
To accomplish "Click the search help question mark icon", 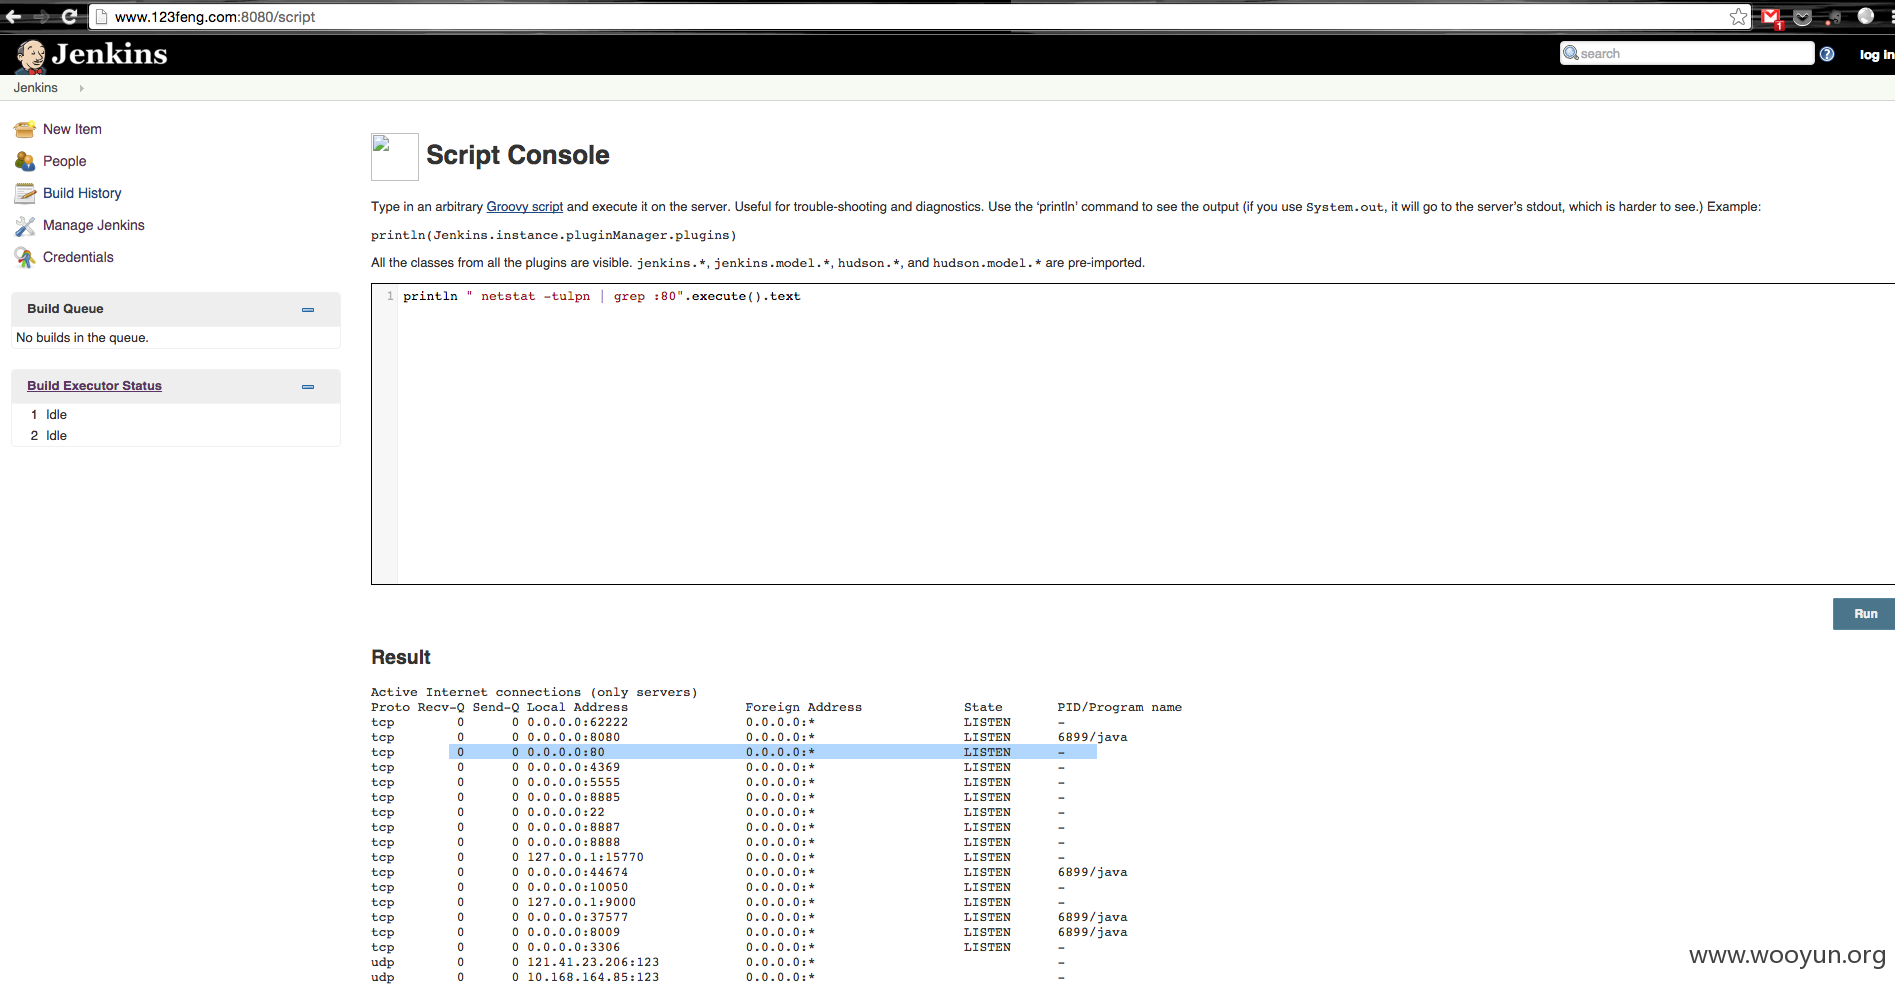I will [1827, 54].
